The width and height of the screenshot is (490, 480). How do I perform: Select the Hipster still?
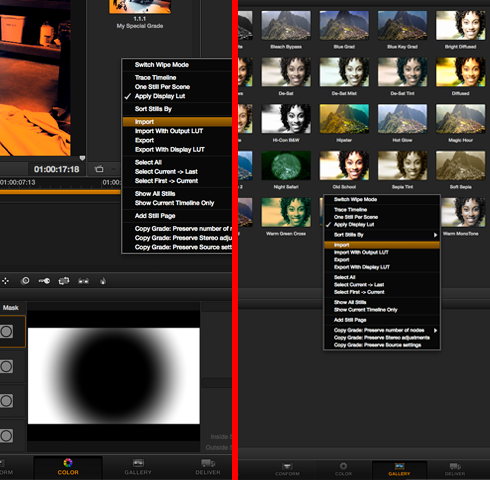pyautogui.click(x=344, y=119)
